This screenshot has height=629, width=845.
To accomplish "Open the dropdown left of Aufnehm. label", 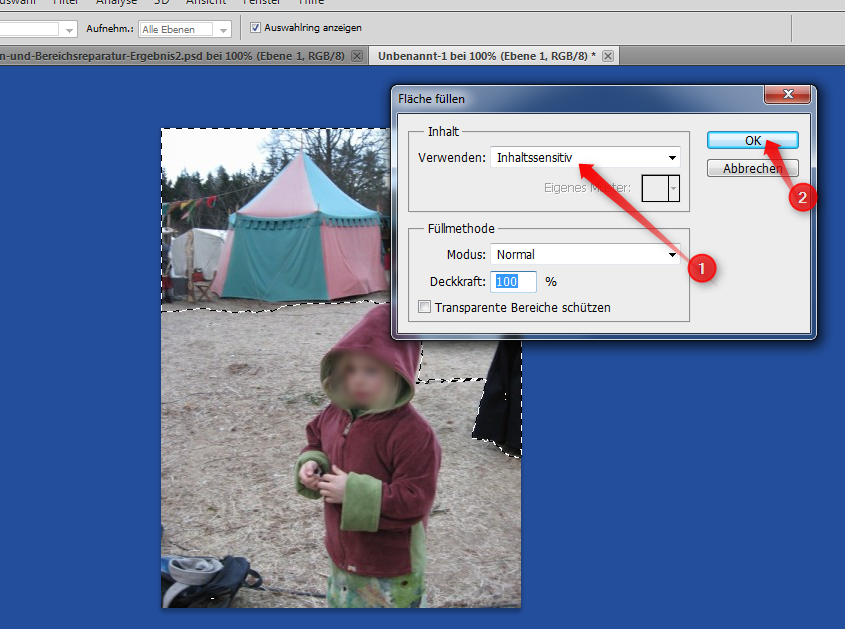I will 40,29.
